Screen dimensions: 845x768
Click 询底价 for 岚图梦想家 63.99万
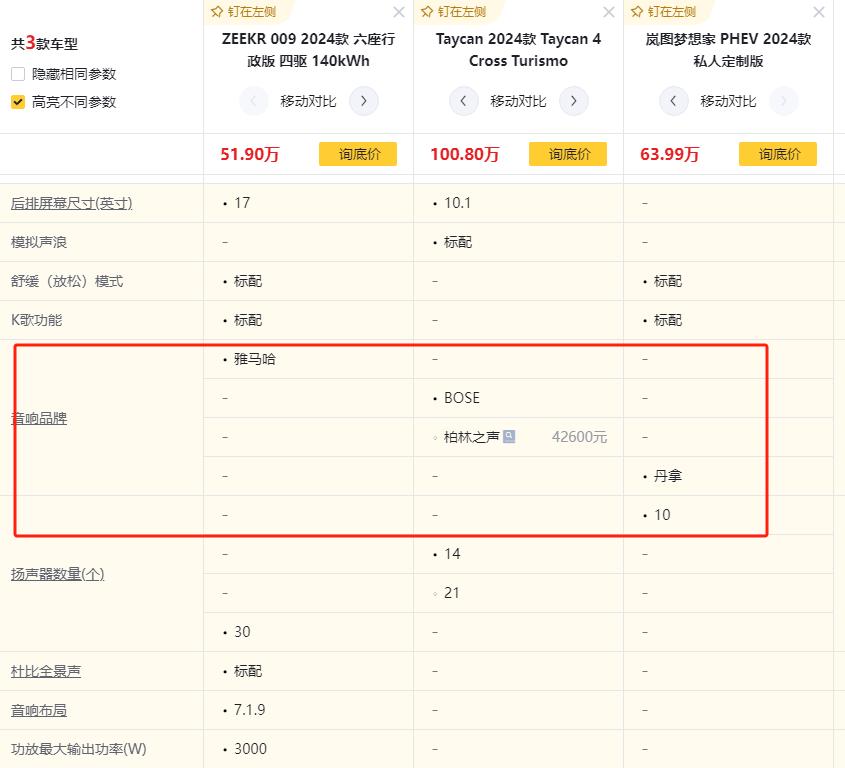[778, 154]
